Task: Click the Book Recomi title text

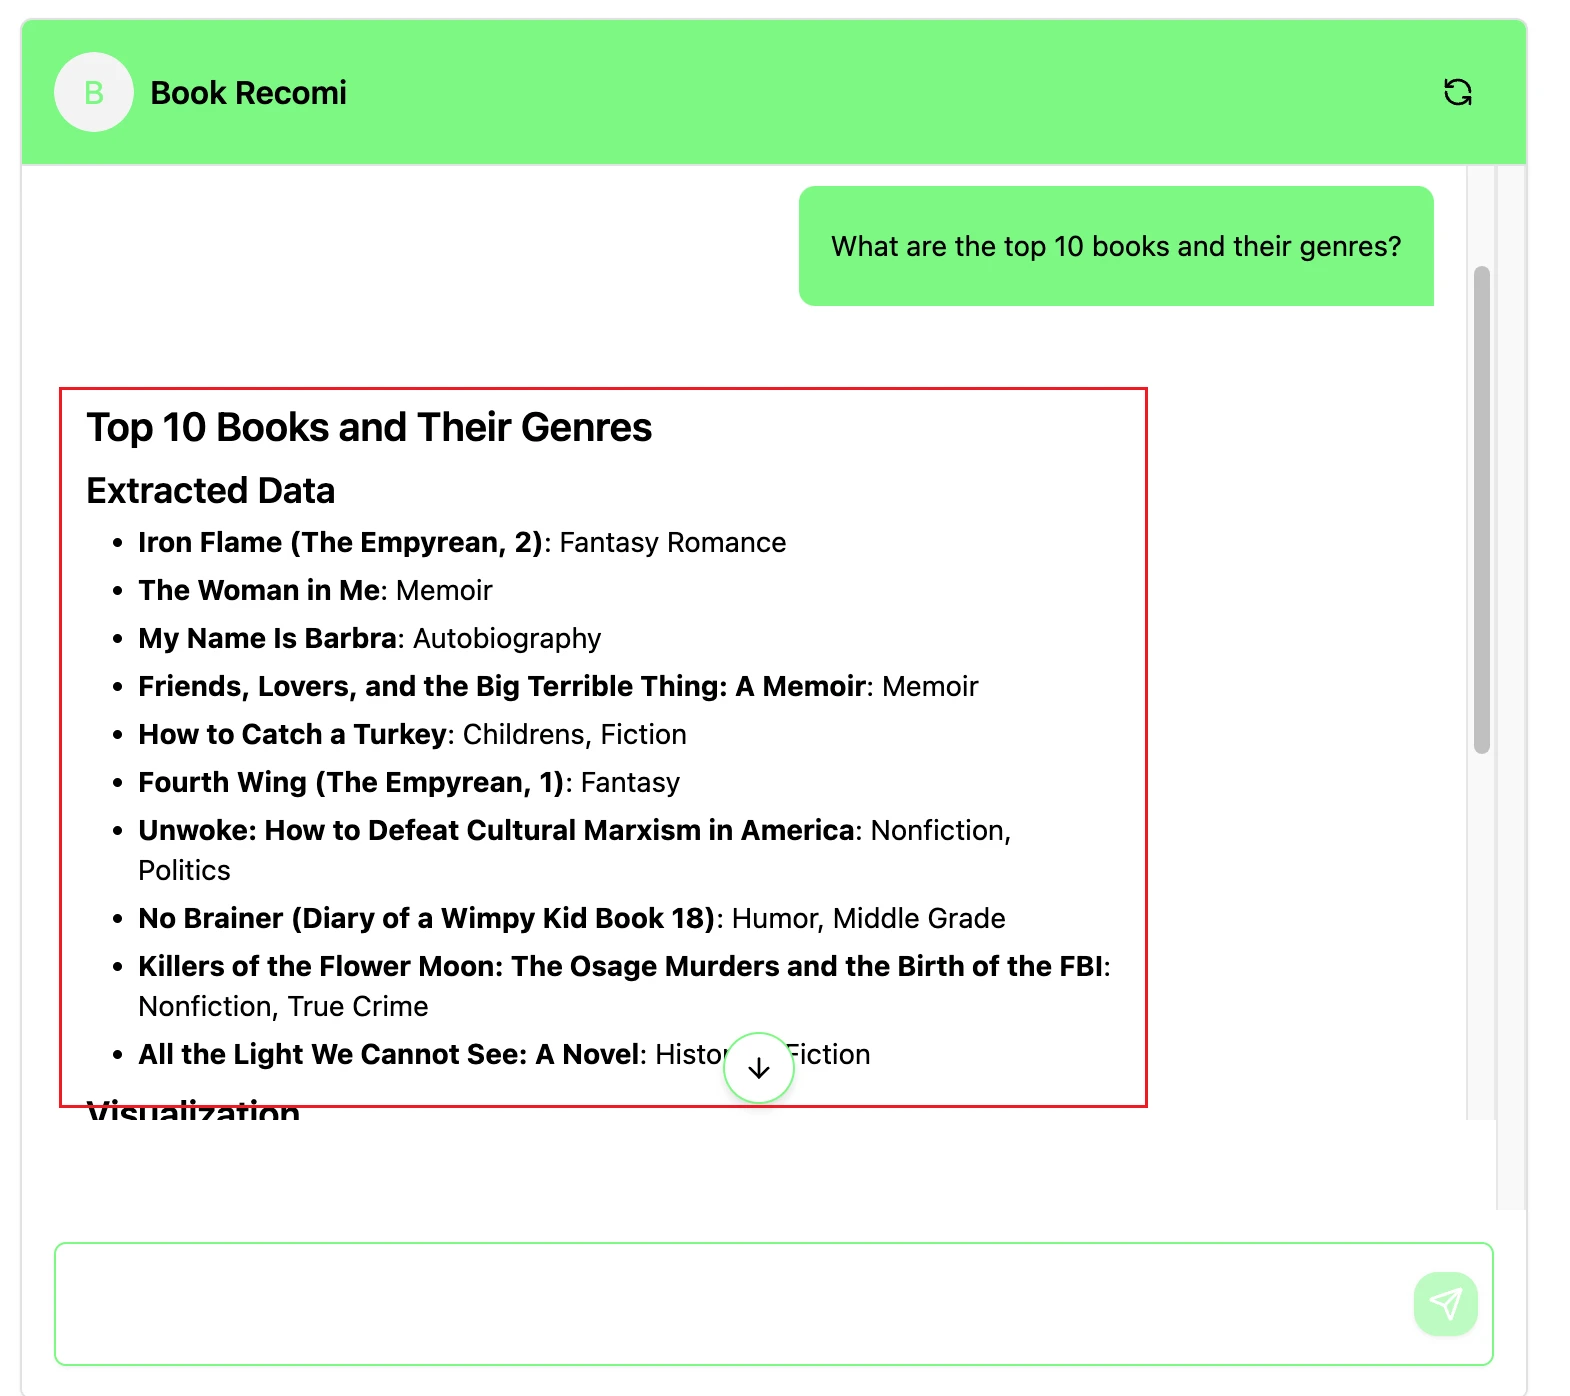Action: pyautogui.click(x=248, y=92)
